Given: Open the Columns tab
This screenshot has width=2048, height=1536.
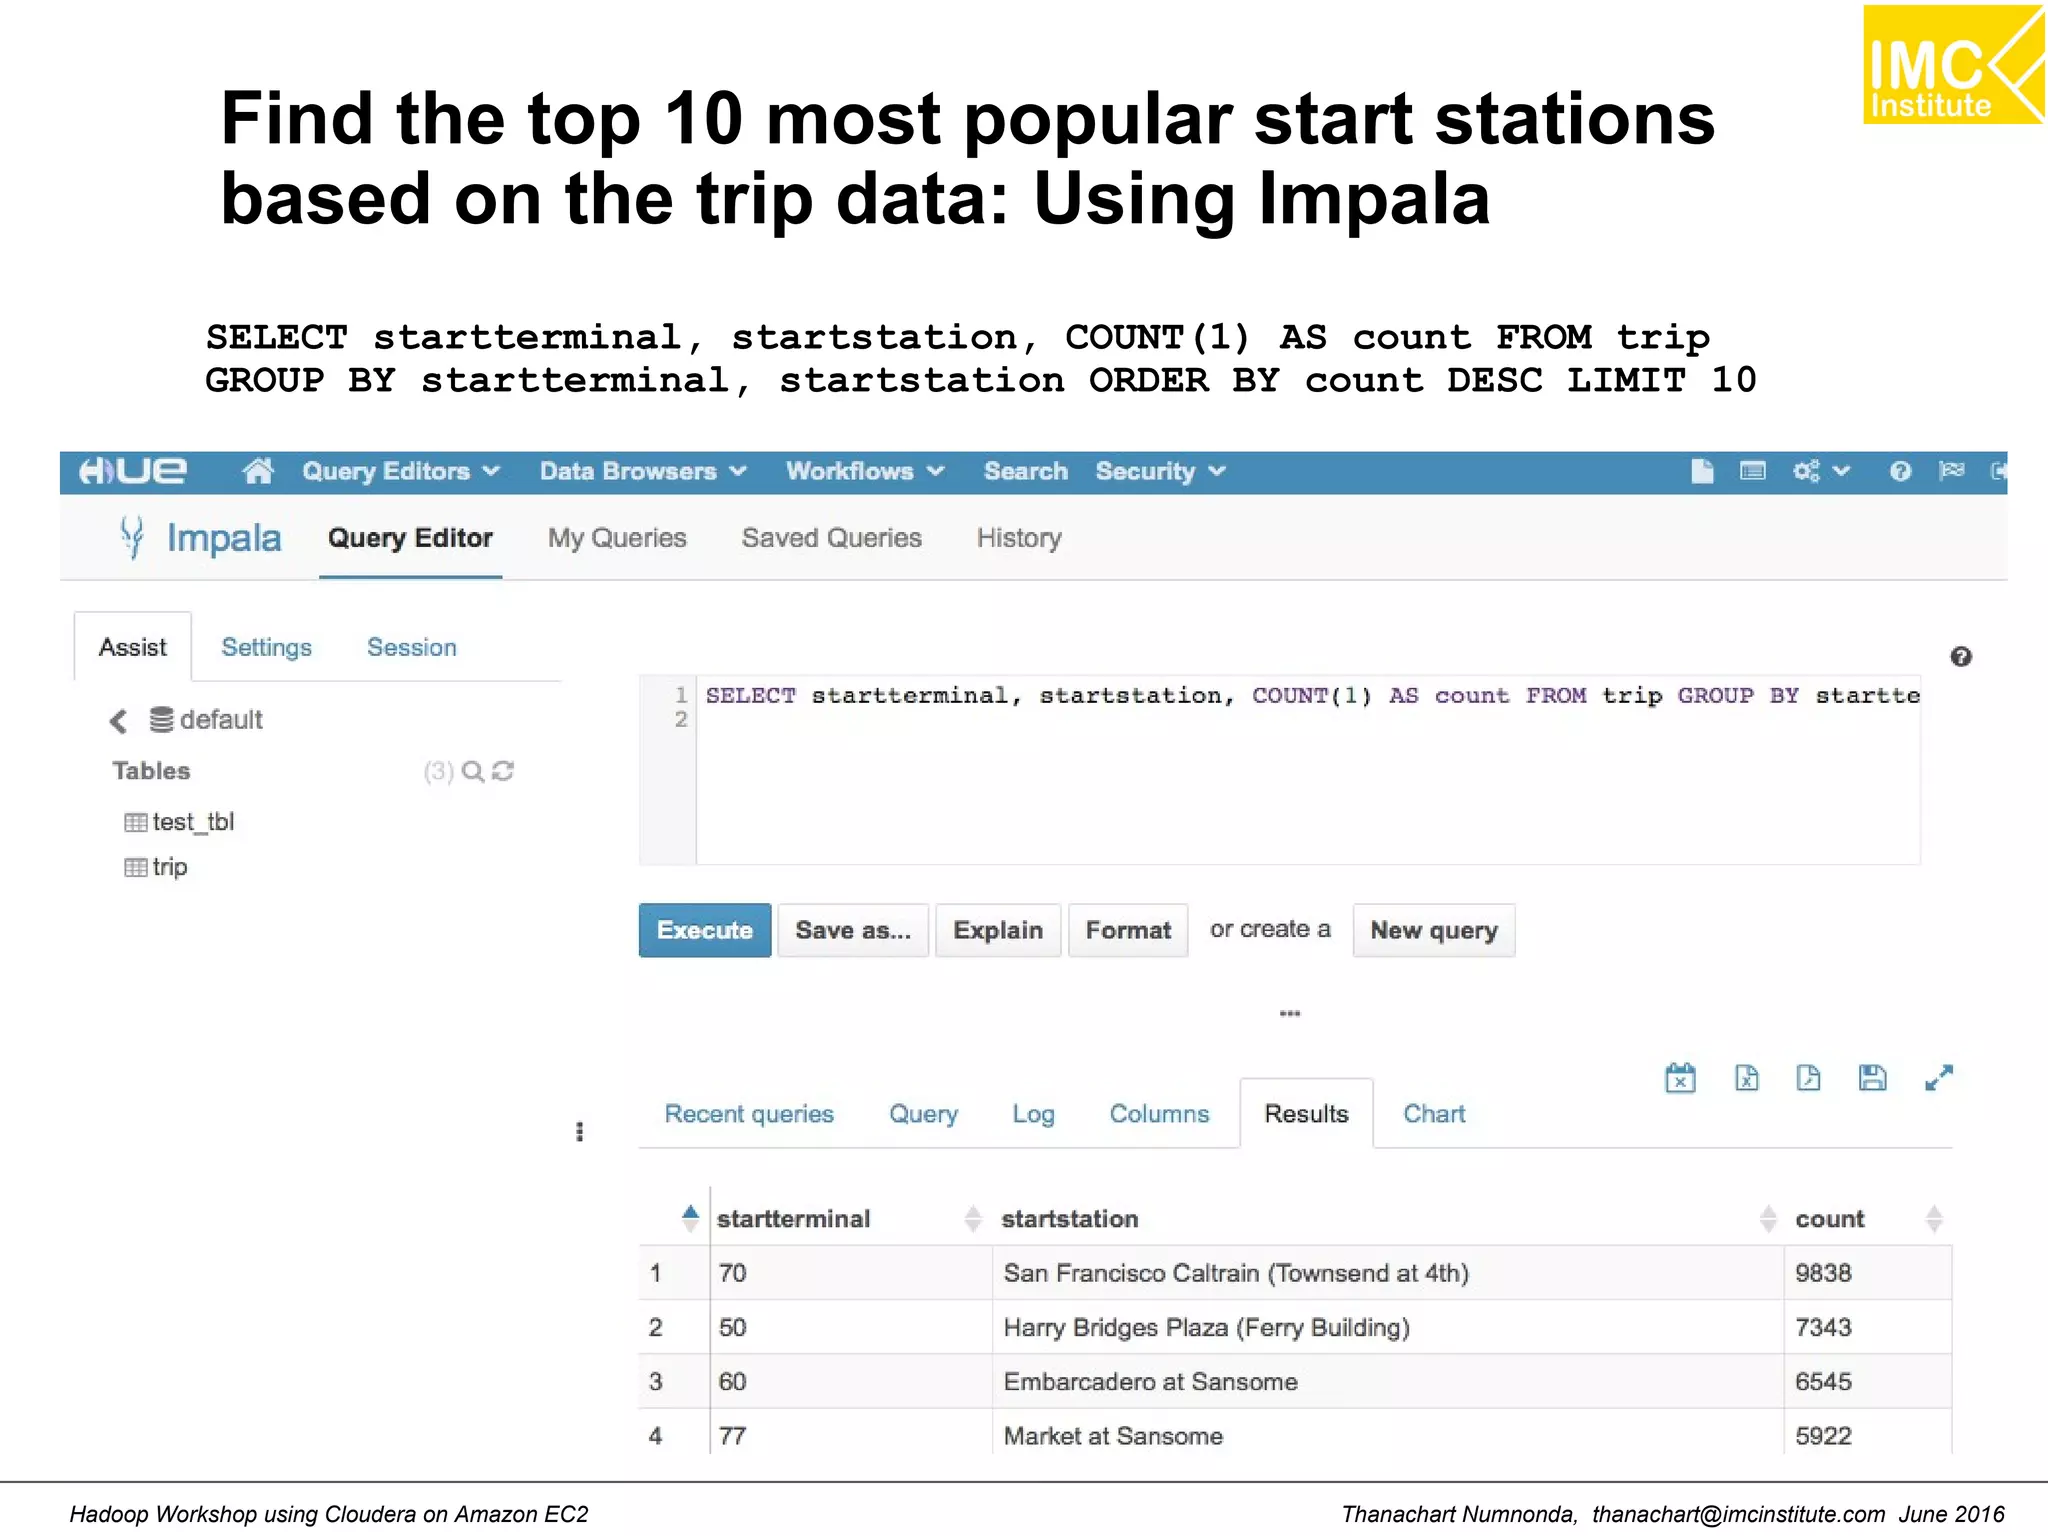Looking at the screenshot, I should pyautogui.click(x=1159, y=1114).
